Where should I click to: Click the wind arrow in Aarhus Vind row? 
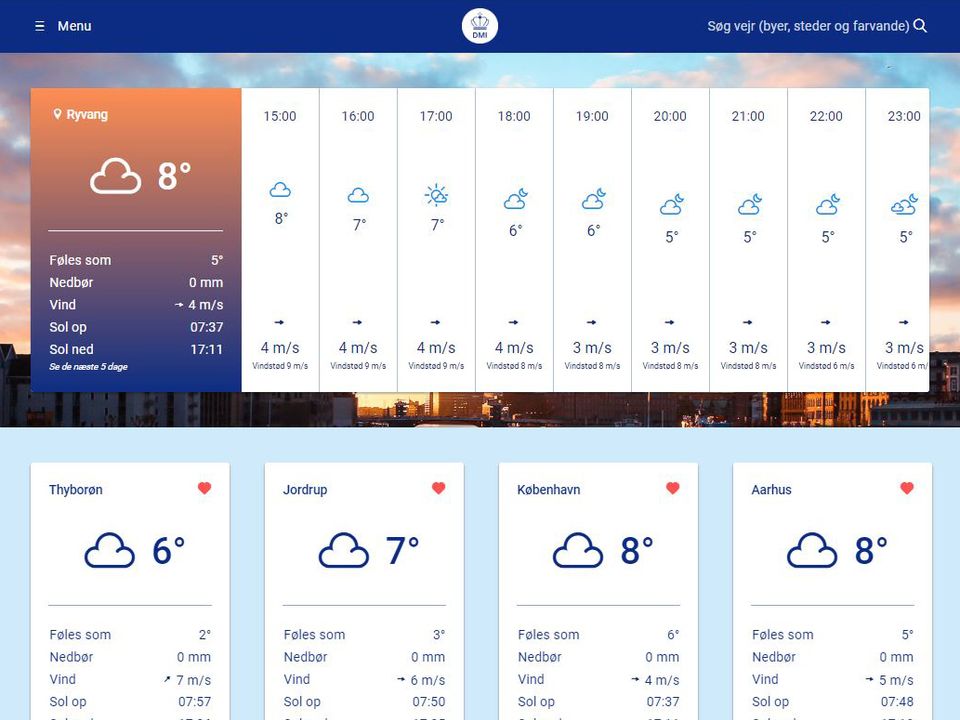pos(869,679)
